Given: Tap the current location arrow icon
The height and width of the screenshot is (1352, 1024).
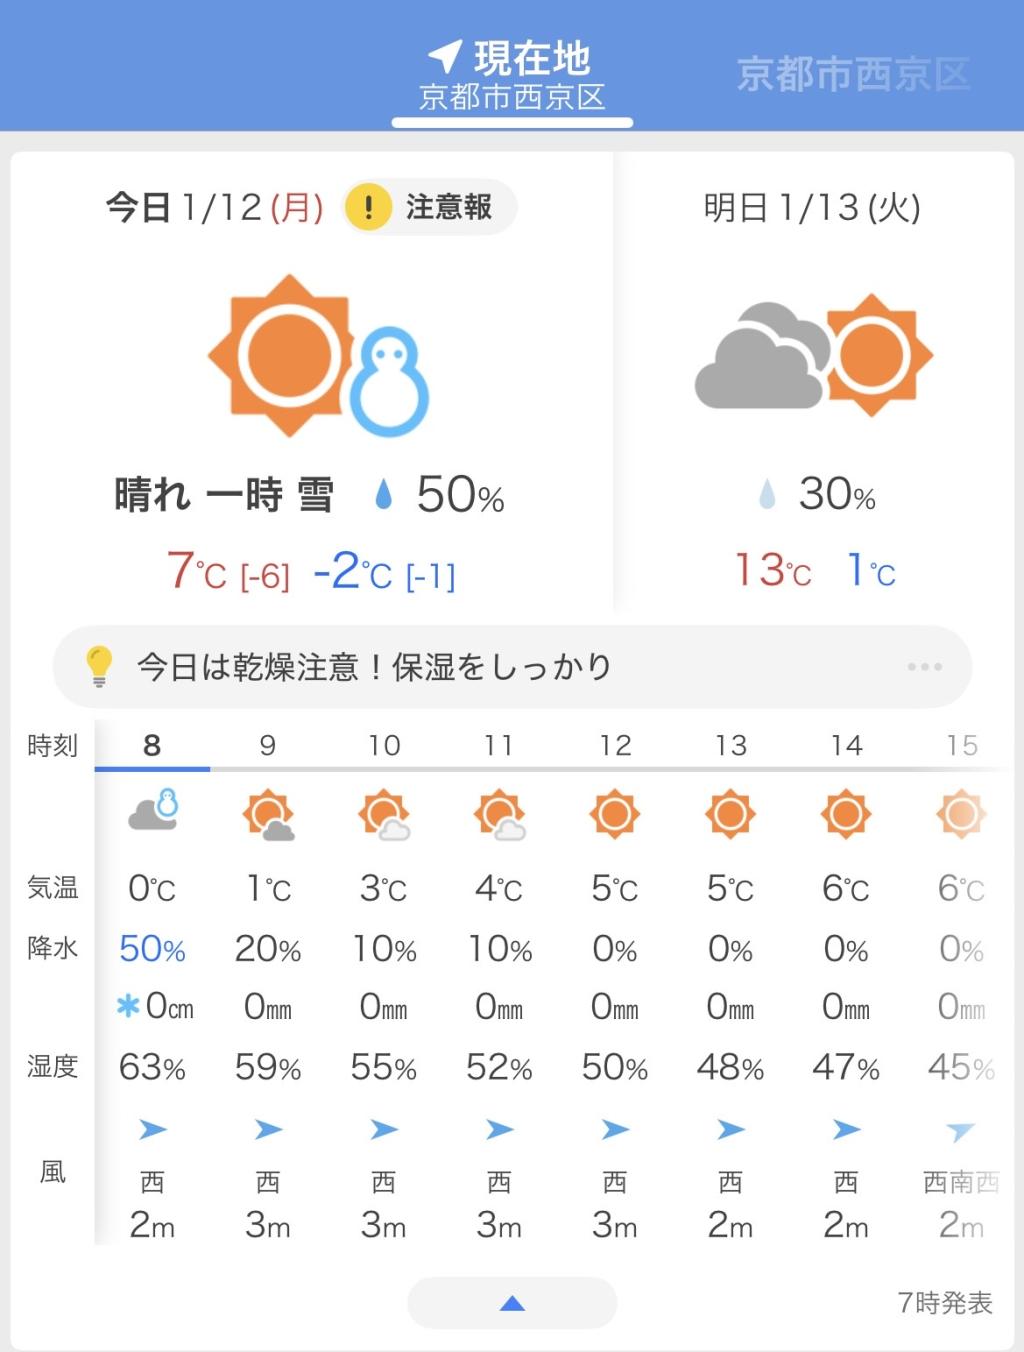Looking at the screenshot, I should pos(445,56).
